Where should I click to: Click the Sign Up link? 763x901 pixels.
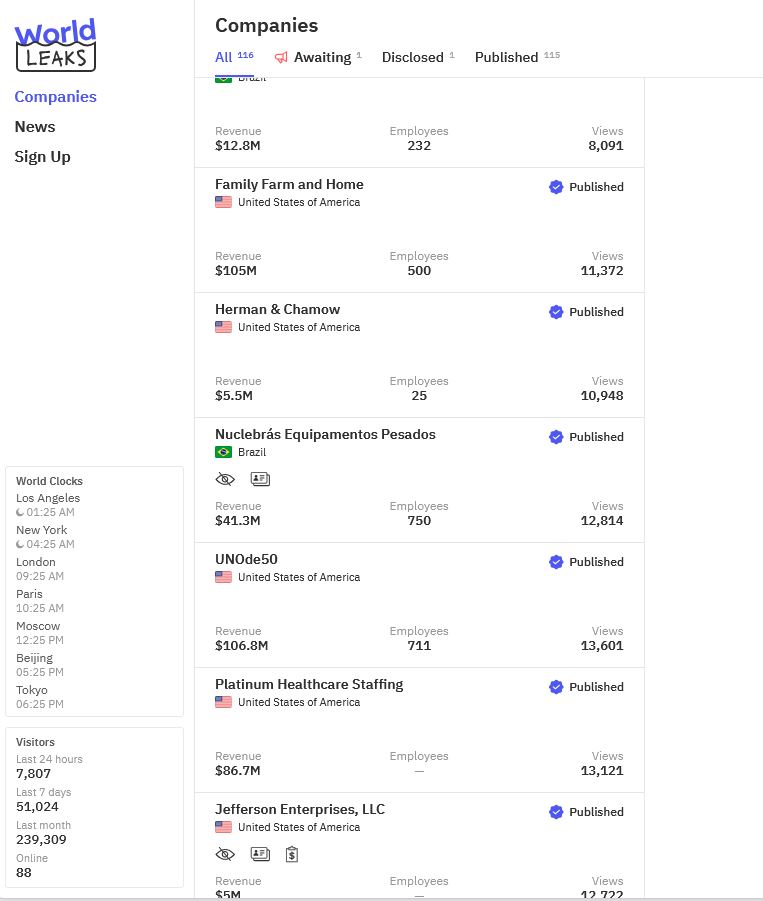tap(42, 157)
